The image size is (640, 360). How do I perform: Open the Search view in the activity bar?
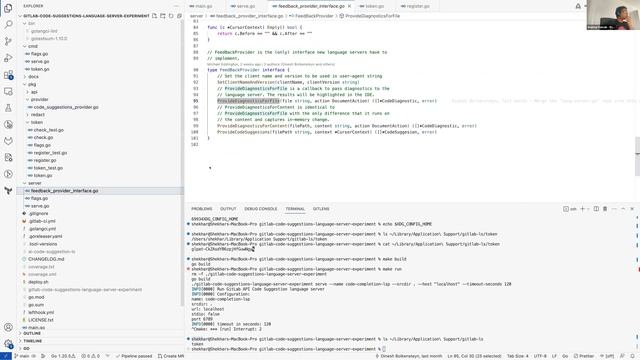8,24
